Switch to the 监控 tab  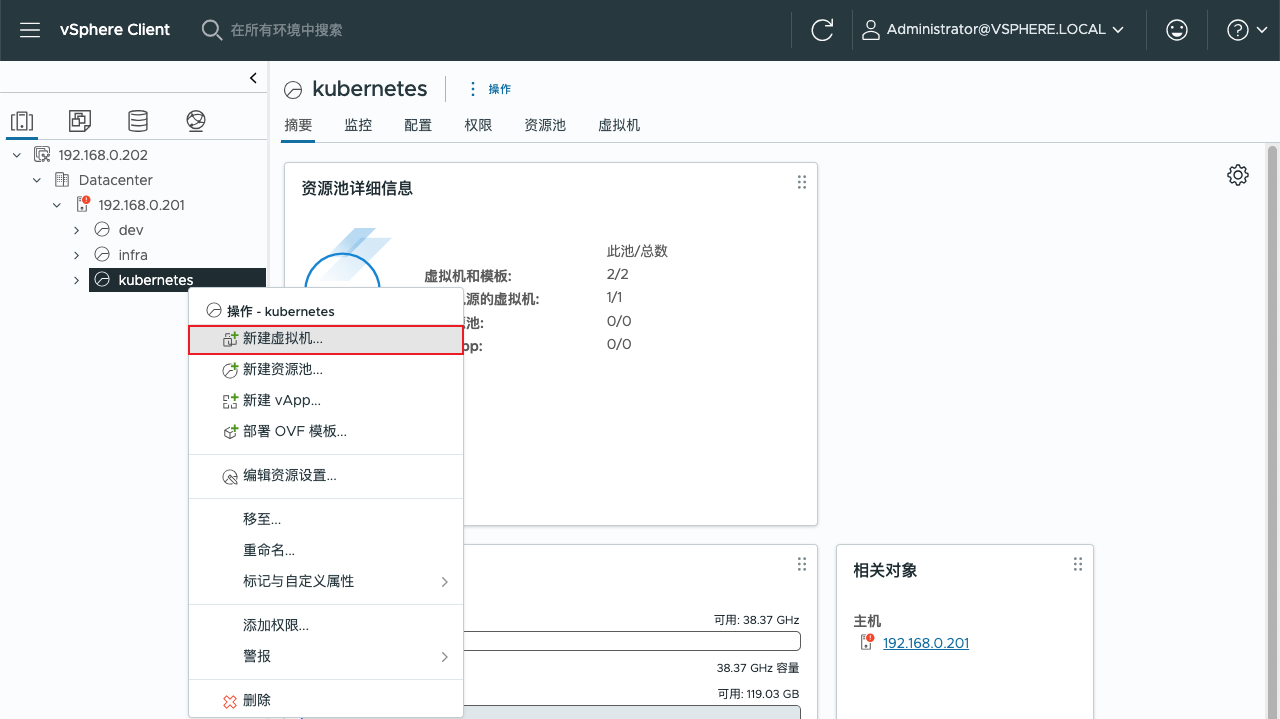pos(358,125)
